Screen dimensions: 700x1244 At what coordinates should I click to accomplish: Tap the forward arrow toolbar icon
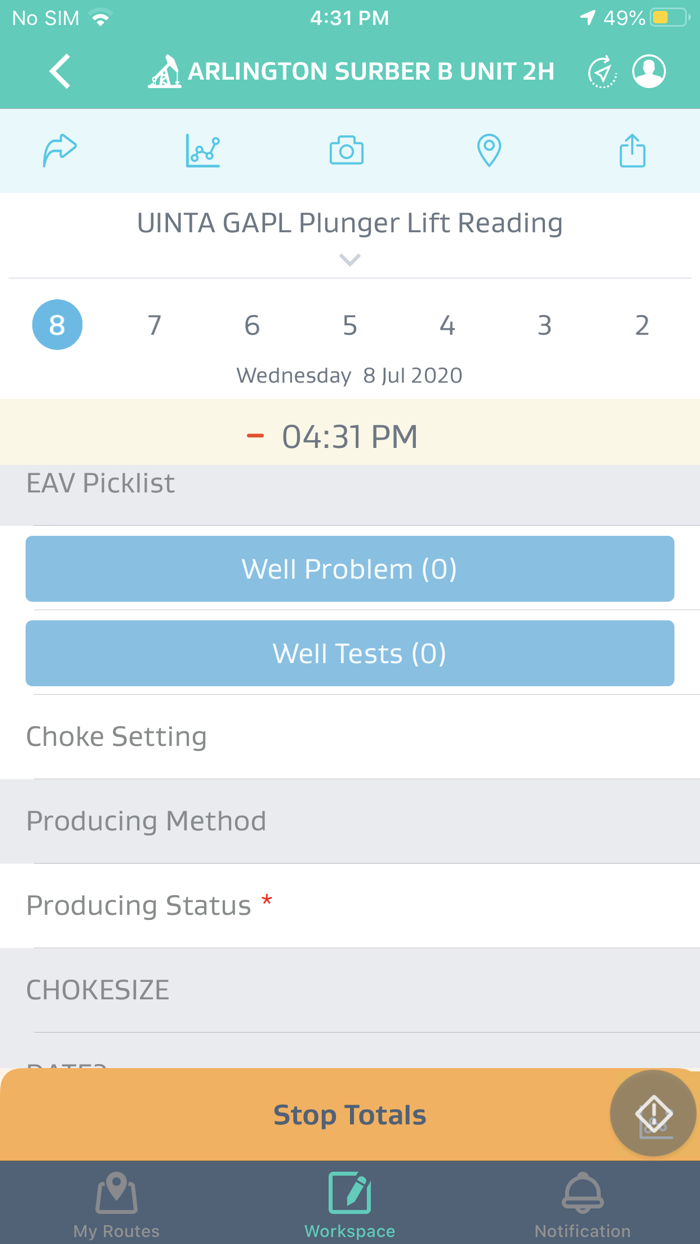[60, 151]
